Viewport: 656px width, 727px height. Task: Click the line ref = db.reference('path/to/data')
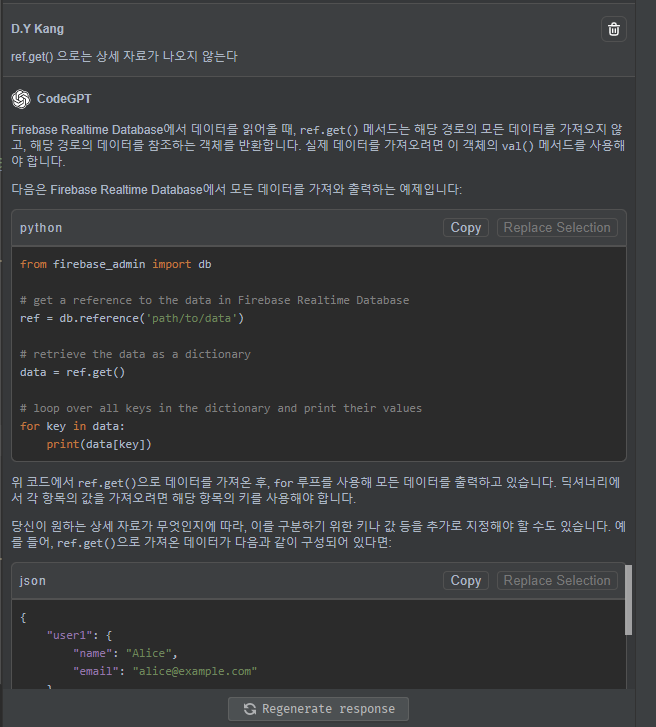132,319
